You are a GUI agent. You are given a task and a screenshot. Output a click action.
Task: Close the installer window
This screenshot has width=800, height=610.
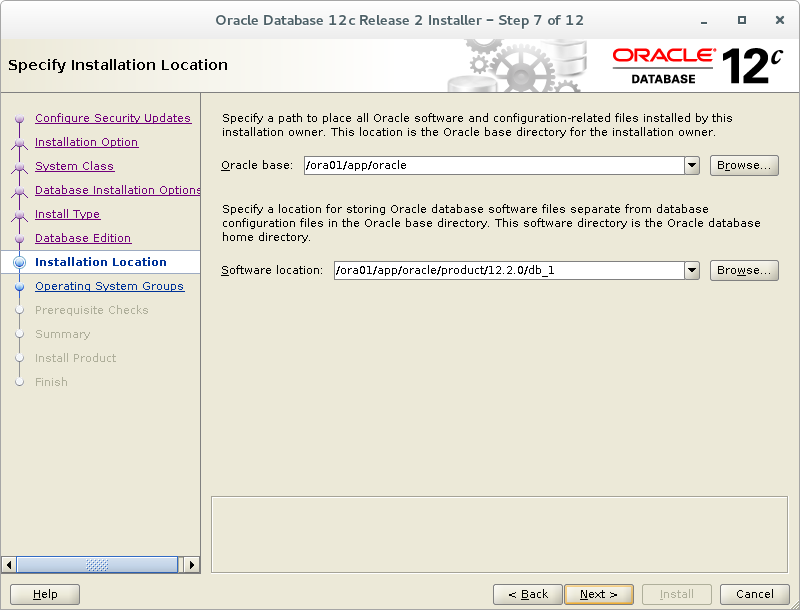(x=780, y=20)
